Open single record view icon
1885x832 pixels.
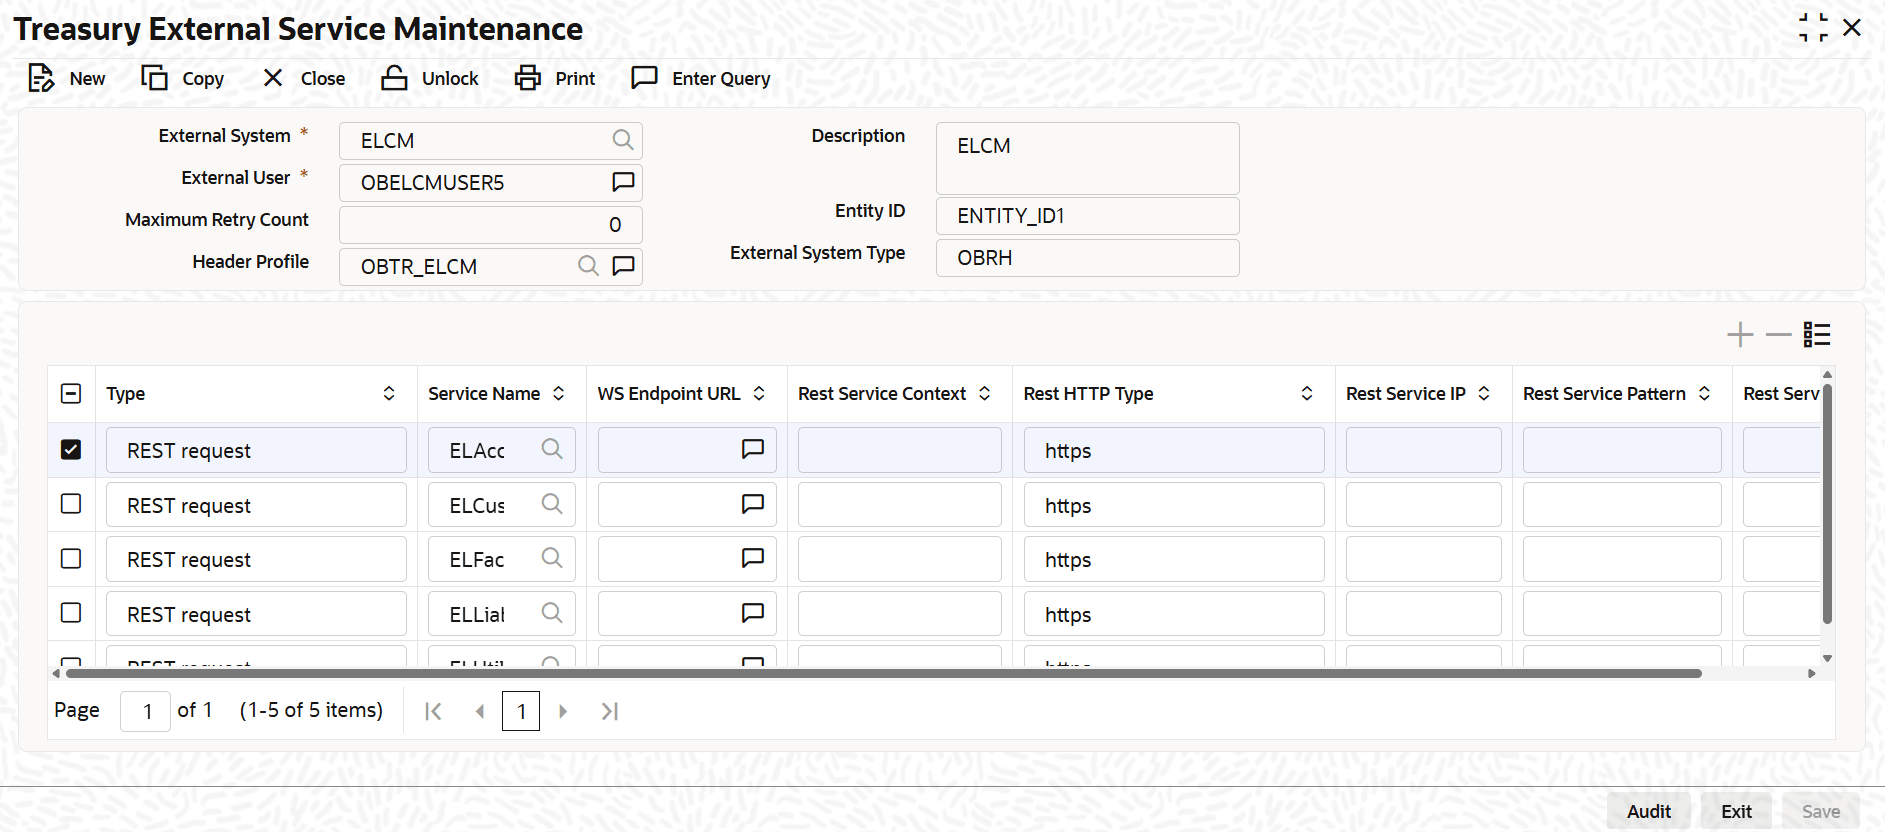tap(1817, 334)
